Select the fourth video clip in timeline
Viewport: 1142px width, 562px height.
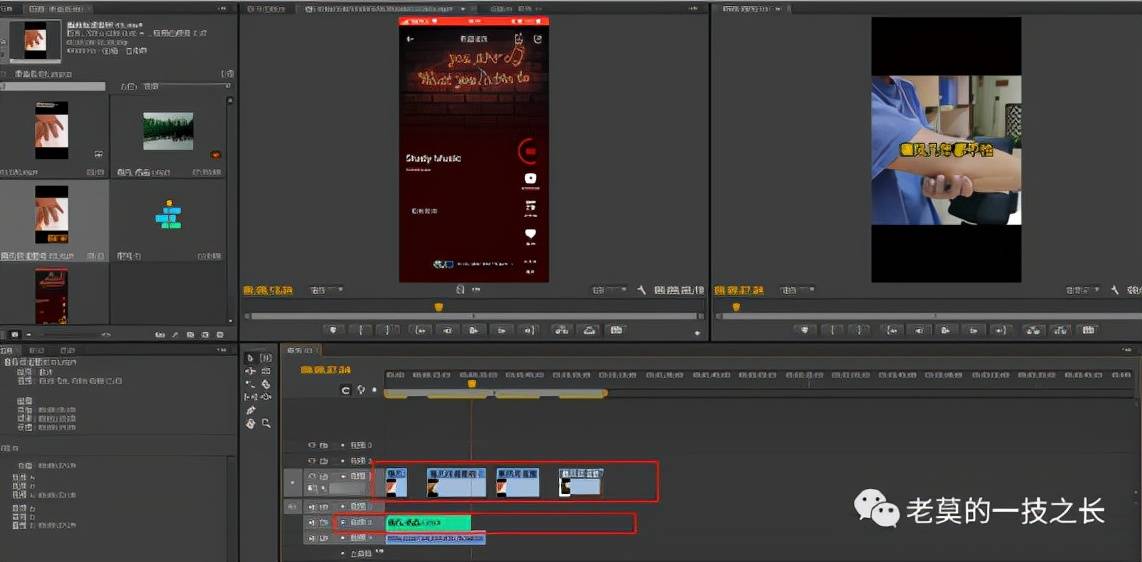(580, 483)
